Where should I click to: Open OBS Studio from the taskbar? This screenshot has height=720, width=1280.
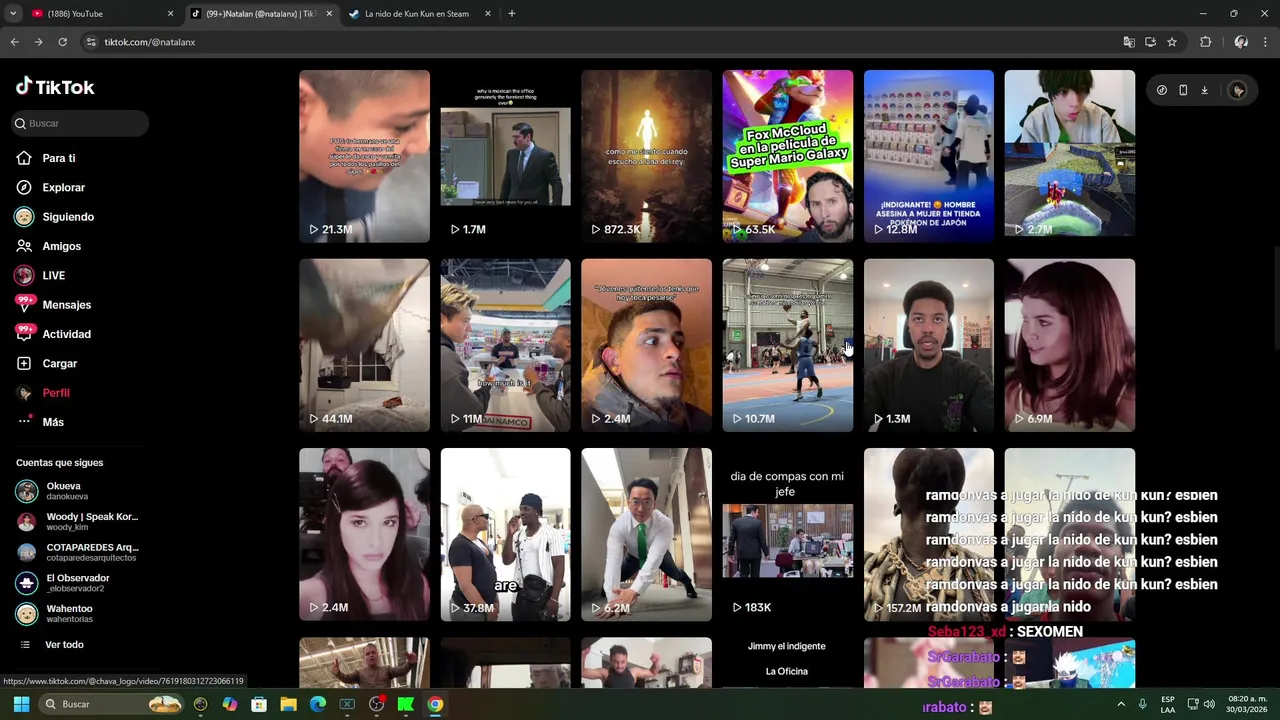pos(377,704)
